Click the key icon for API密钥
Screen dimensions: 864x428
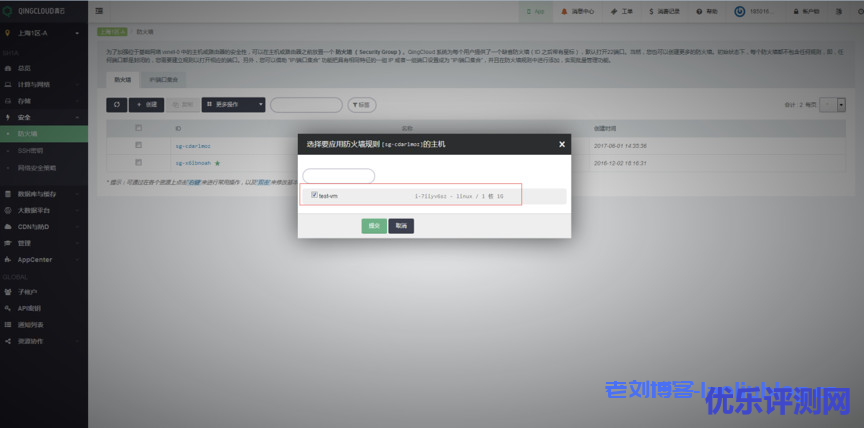[7, 308]
